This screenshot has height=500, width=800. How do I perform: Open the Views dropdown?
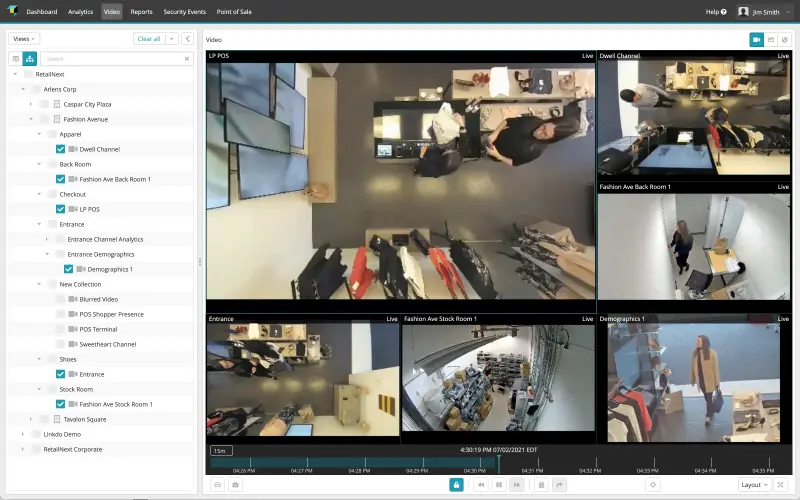point(24,39)
